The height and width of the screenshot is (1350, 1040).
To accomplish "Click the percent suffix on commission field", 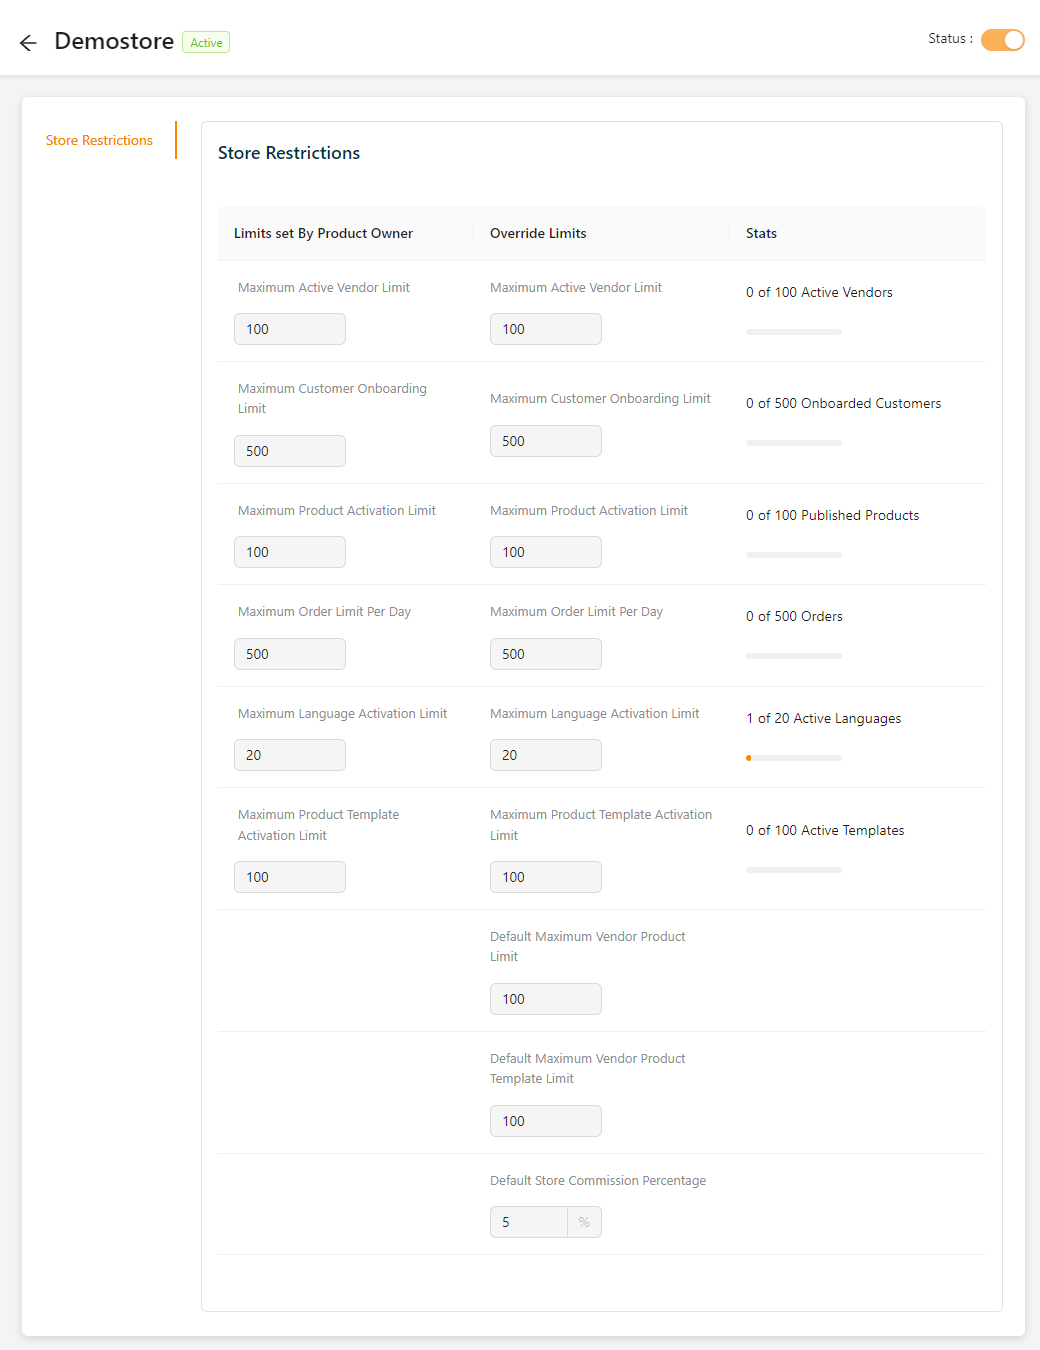I will click(584, 1222).
